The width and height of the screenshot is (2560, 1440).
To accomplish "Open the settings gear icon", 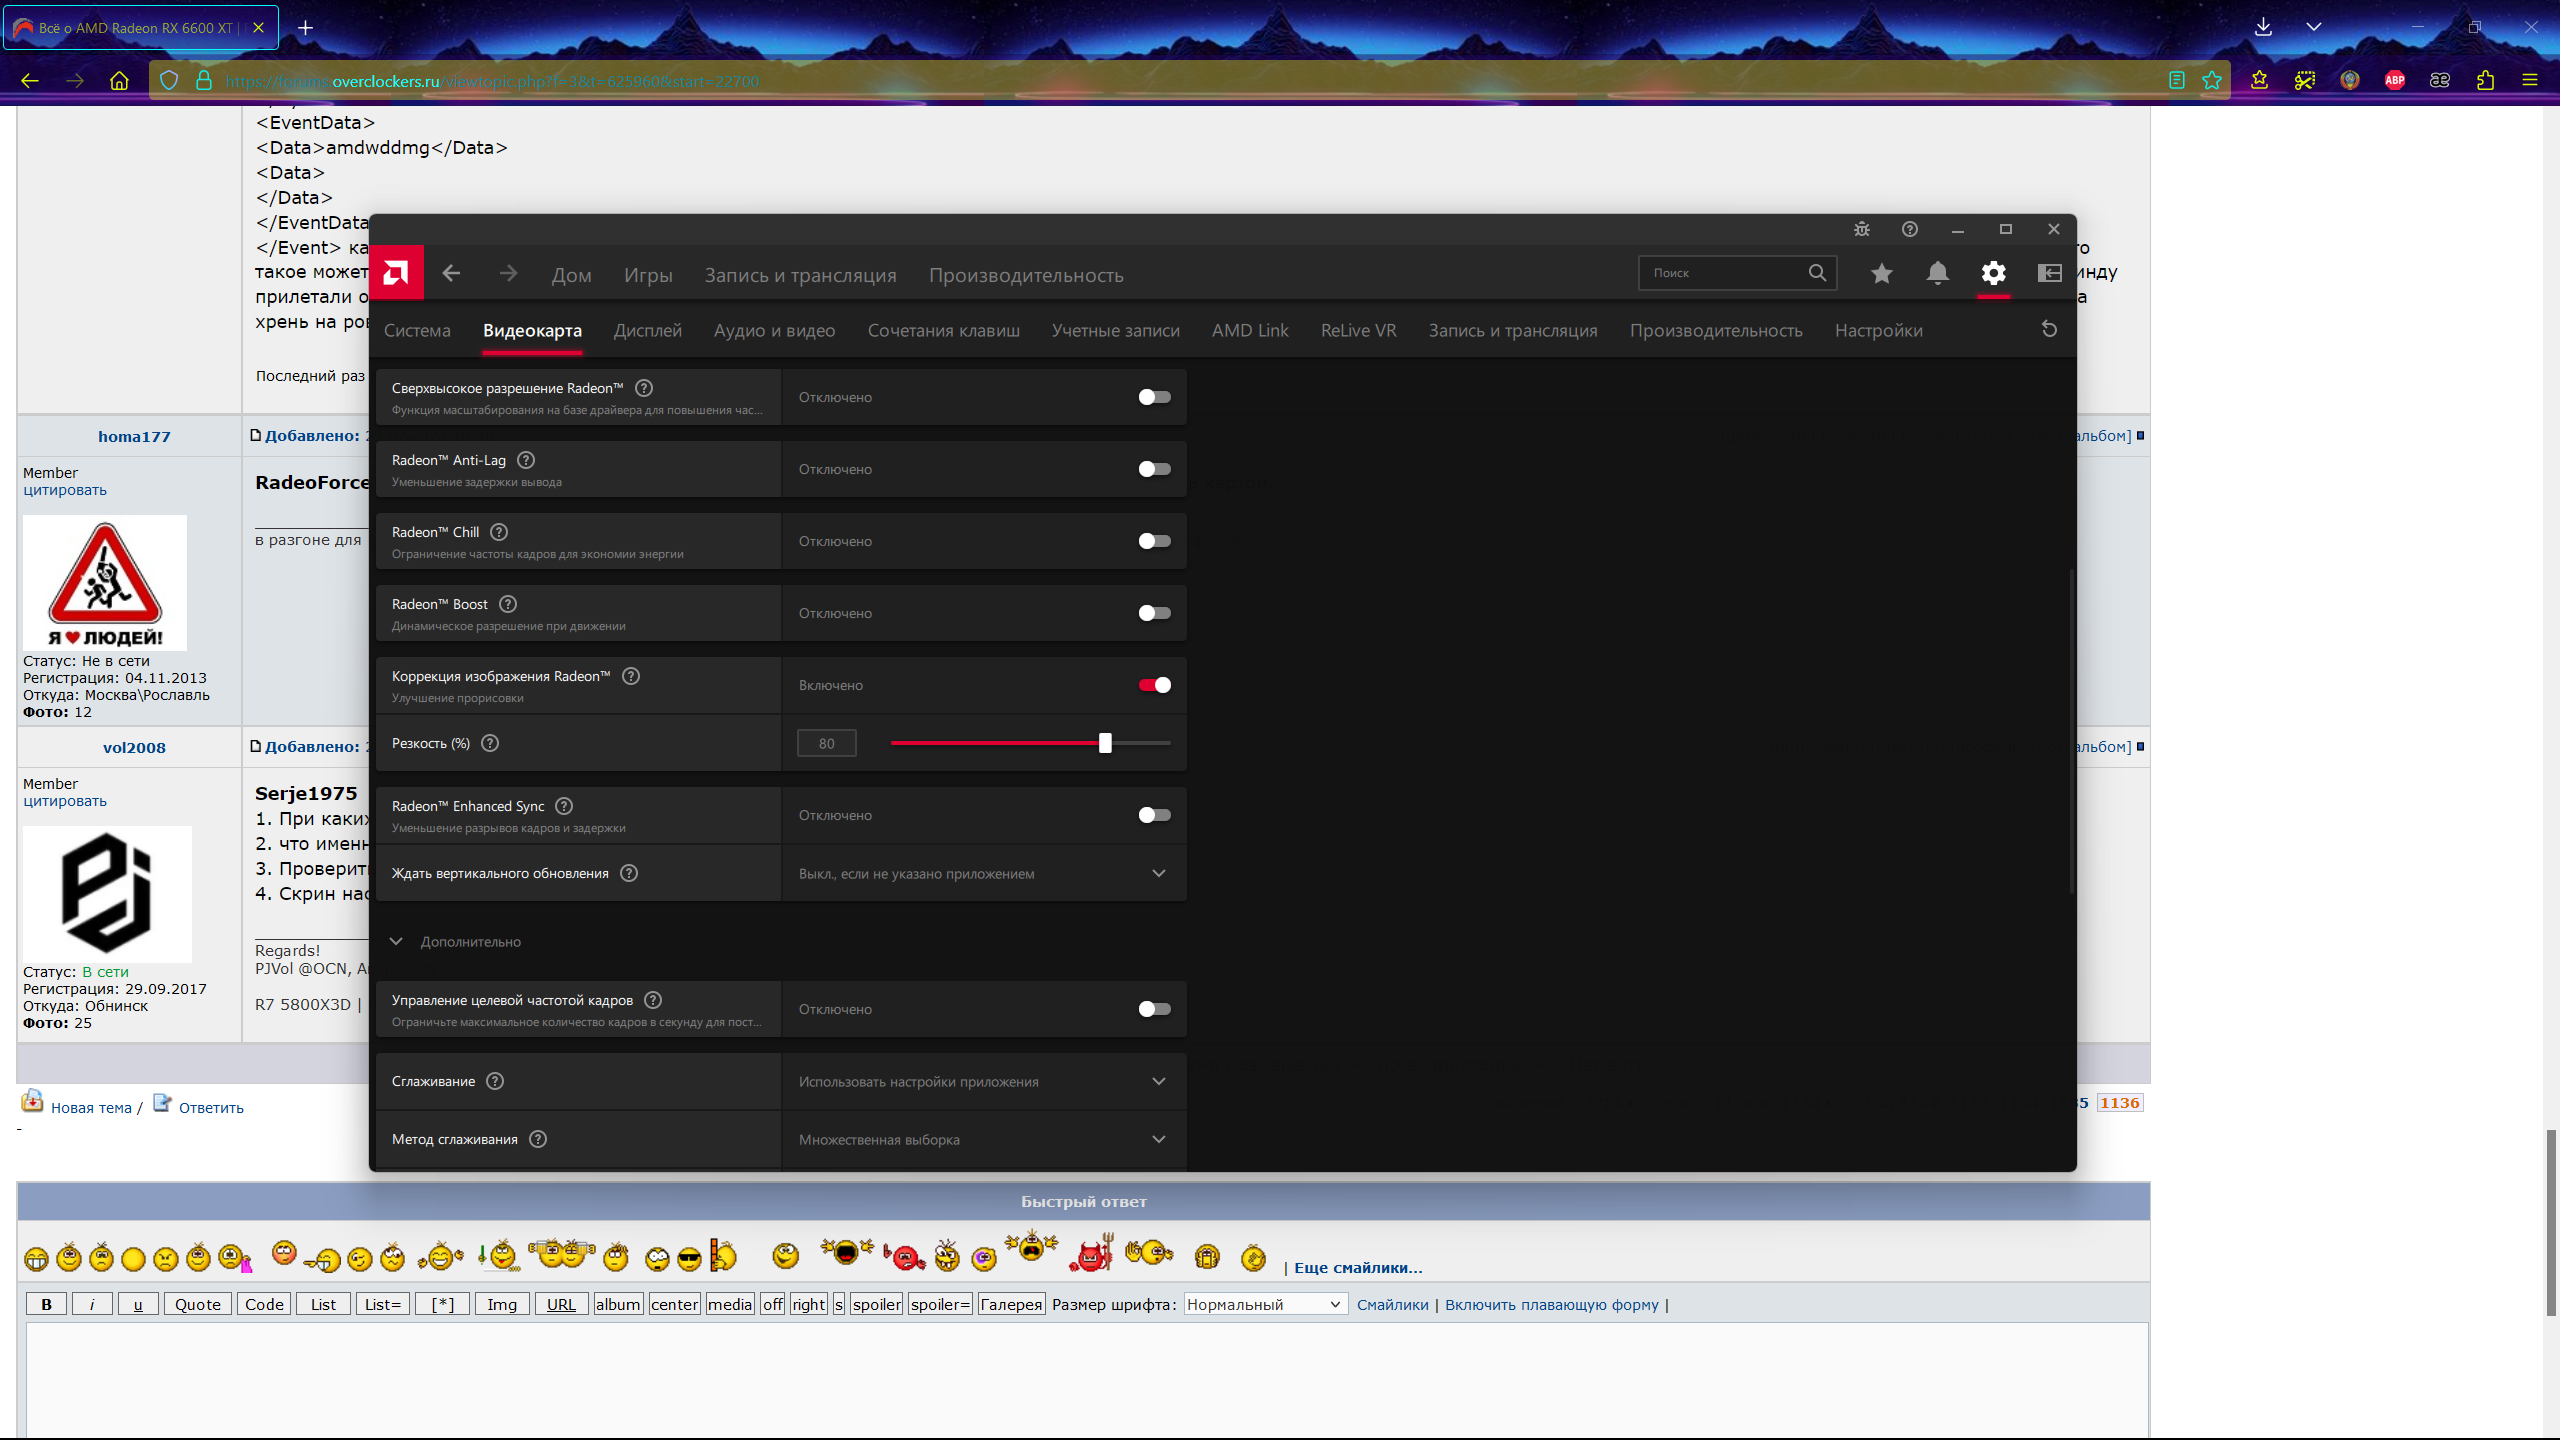I will [x=1993, y=273].
